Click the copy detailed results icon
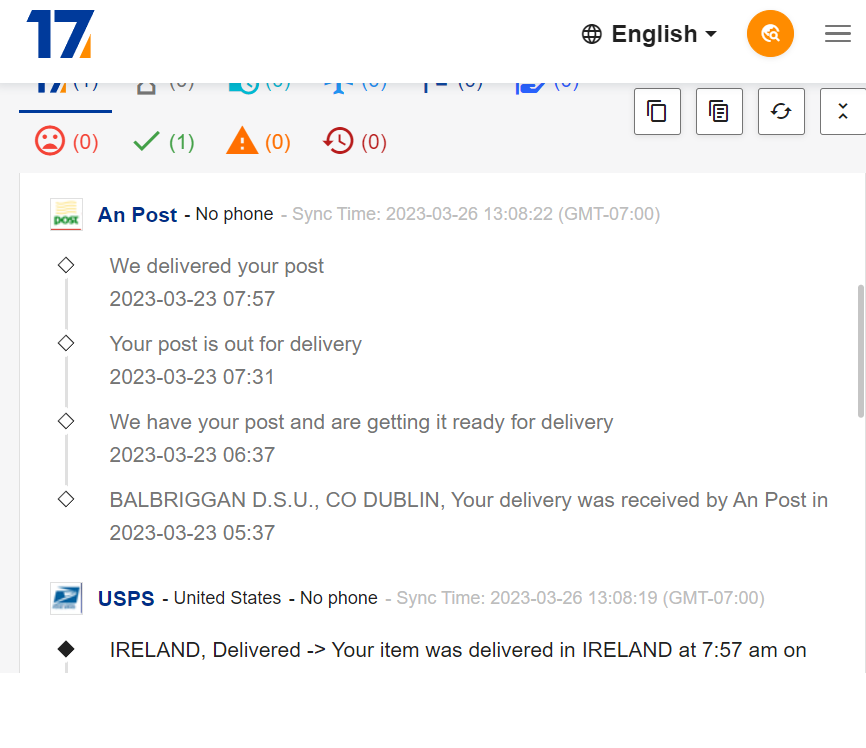866x748 pixels. pyautogui.click(x=719, y=111)
